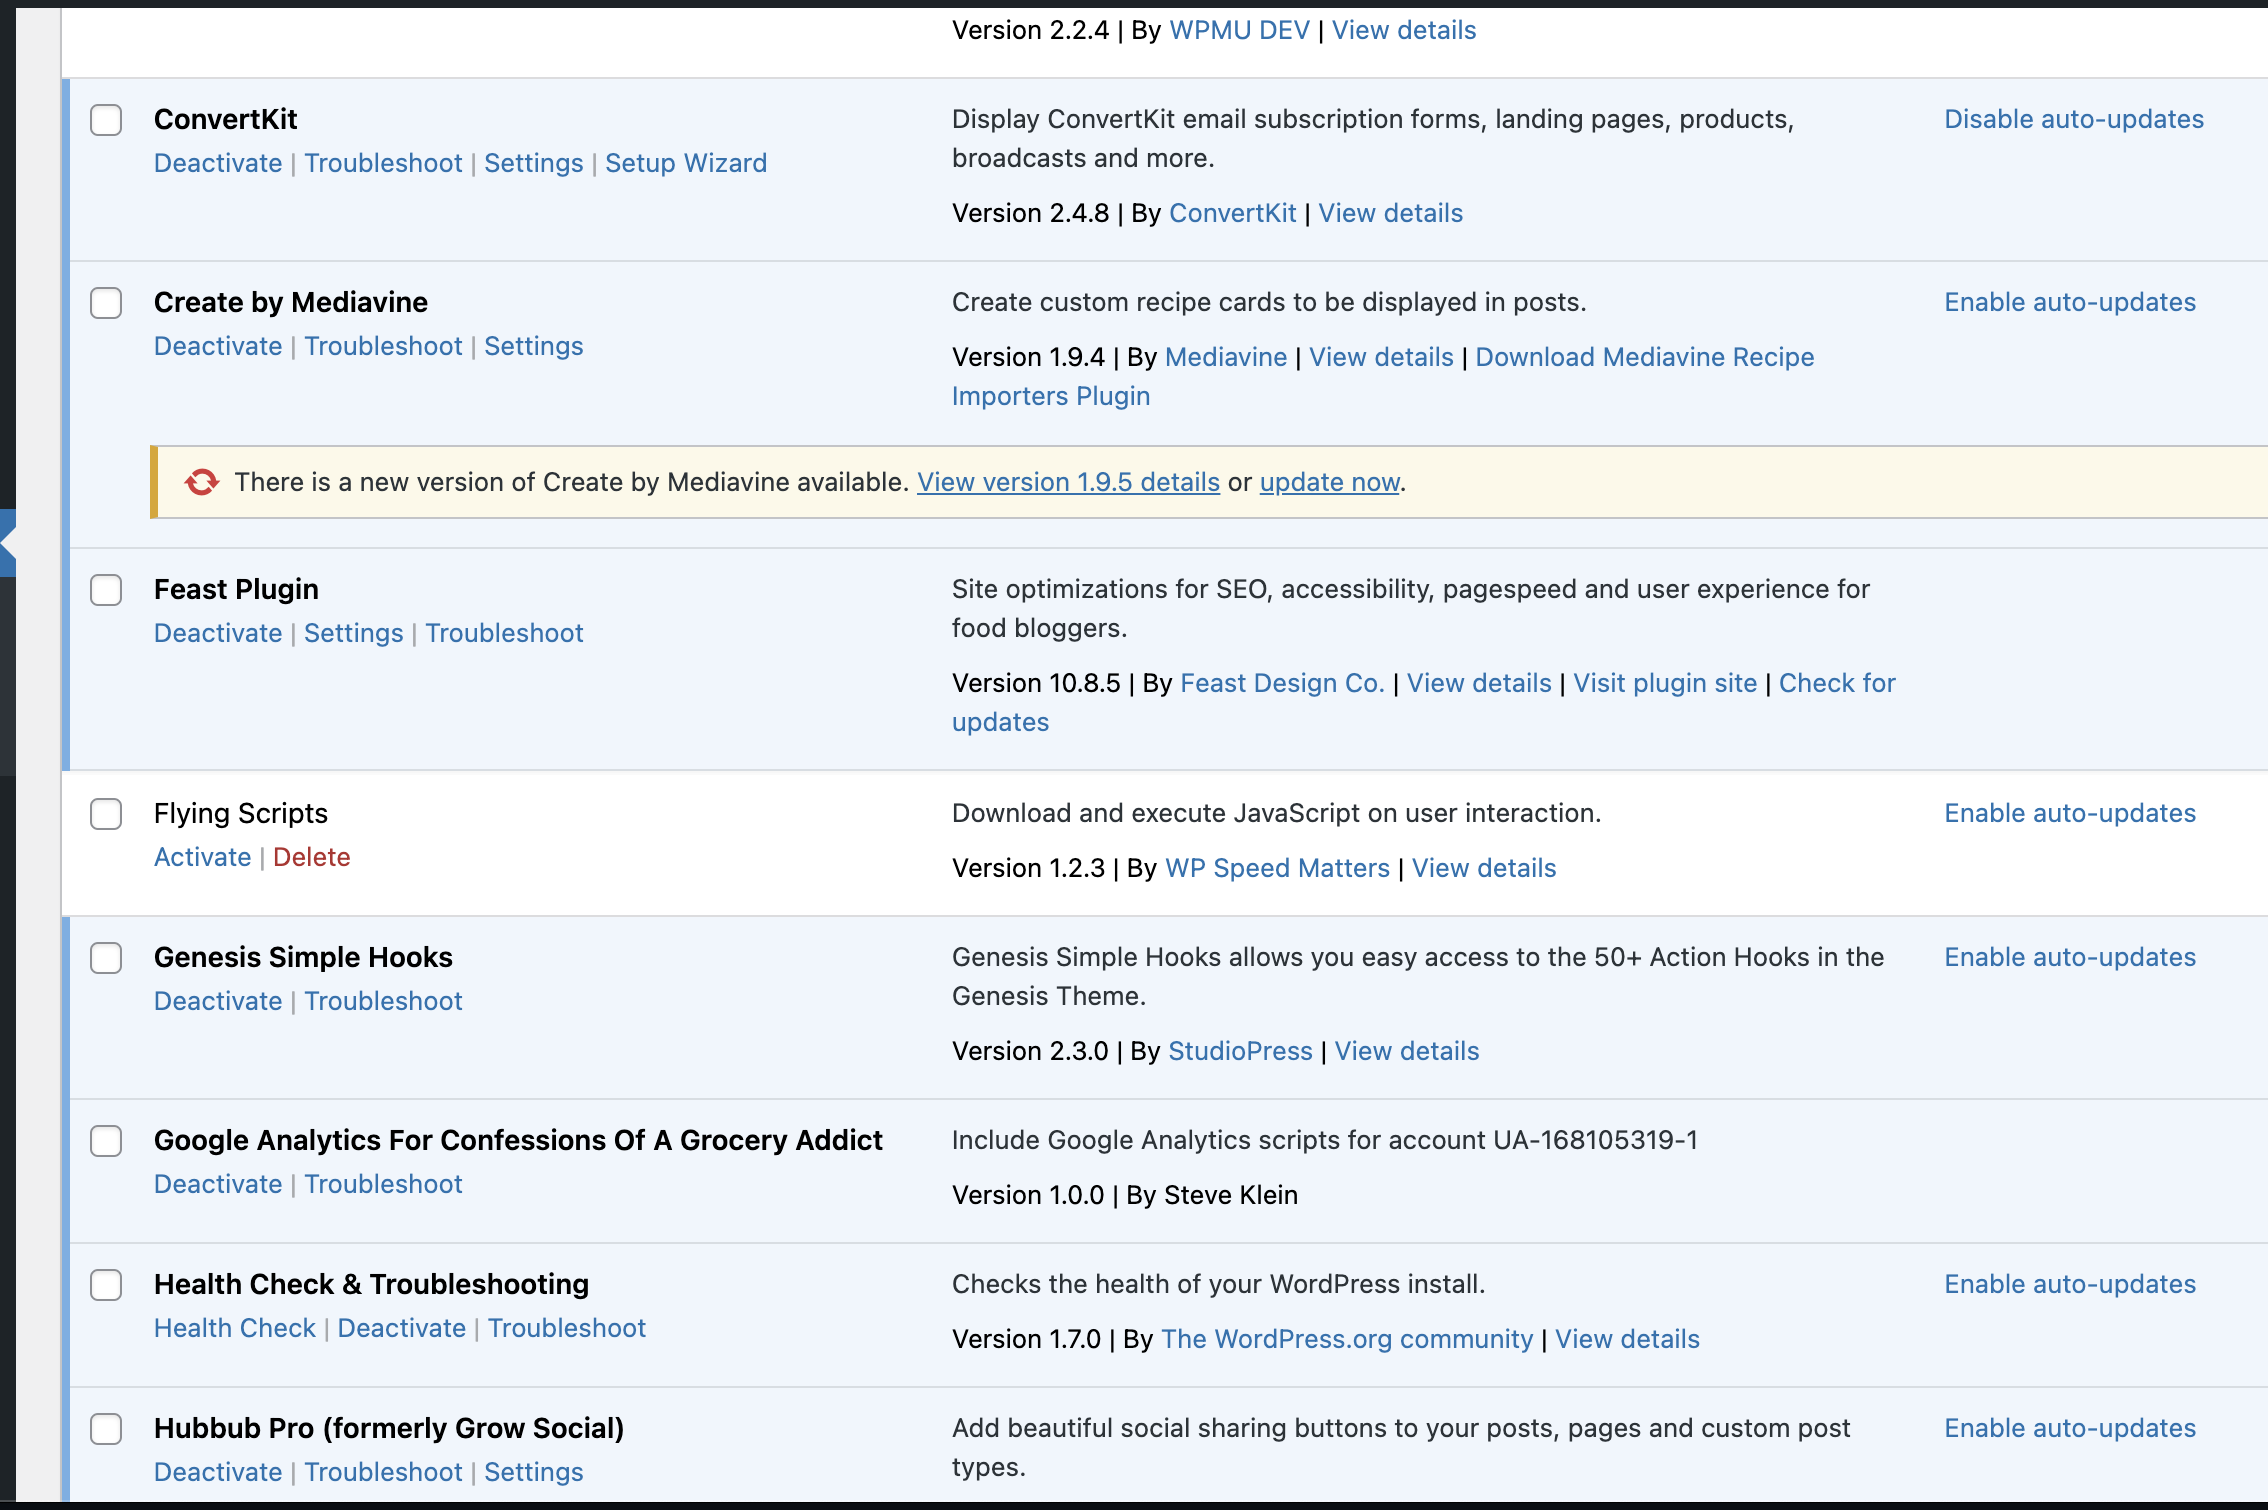Open Health Check link under Health Check plugin
Image resolution: width=2268 pixels, height=1510 pixels.
(x=234, y=1328)
